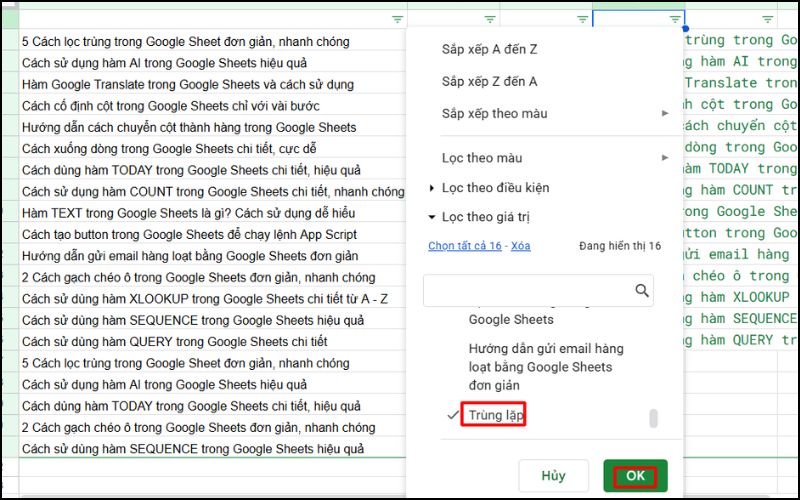Open the rightmost column's filter icon
This screenshot has width=800, height=500.
pos(768,19)
